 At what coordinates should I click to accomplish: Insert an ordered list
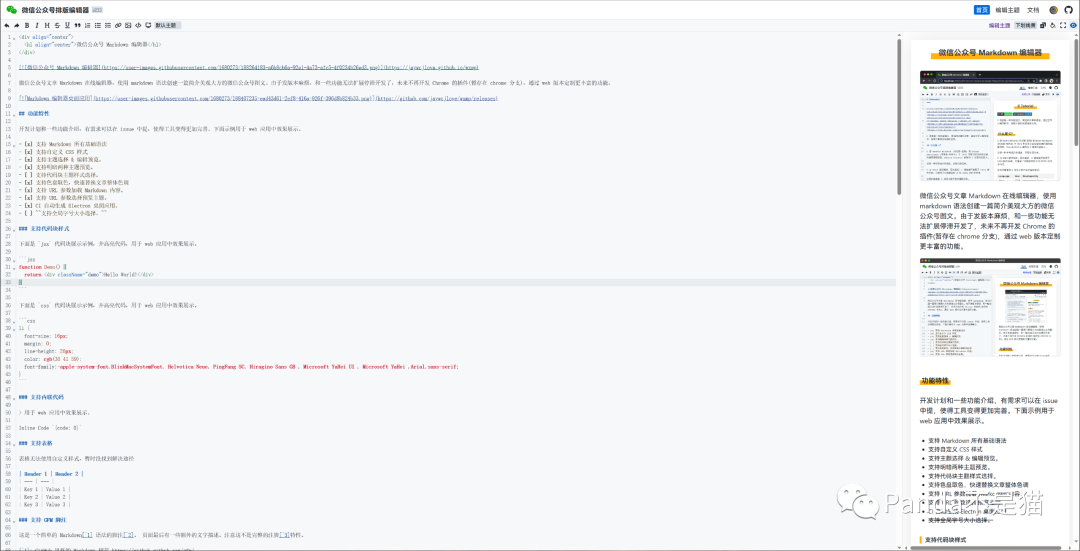[87, 25]
